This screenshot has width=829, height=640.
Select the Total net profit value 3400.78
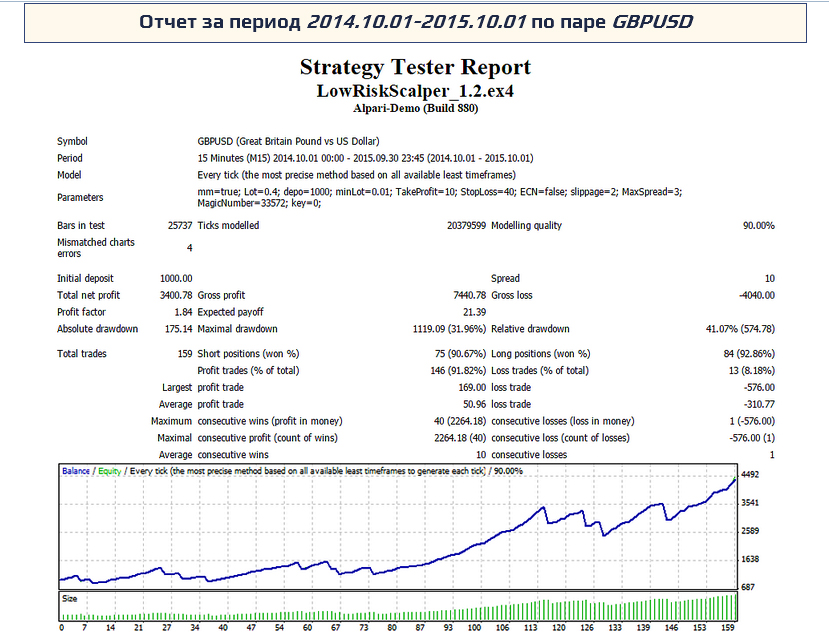pos(176,296)
